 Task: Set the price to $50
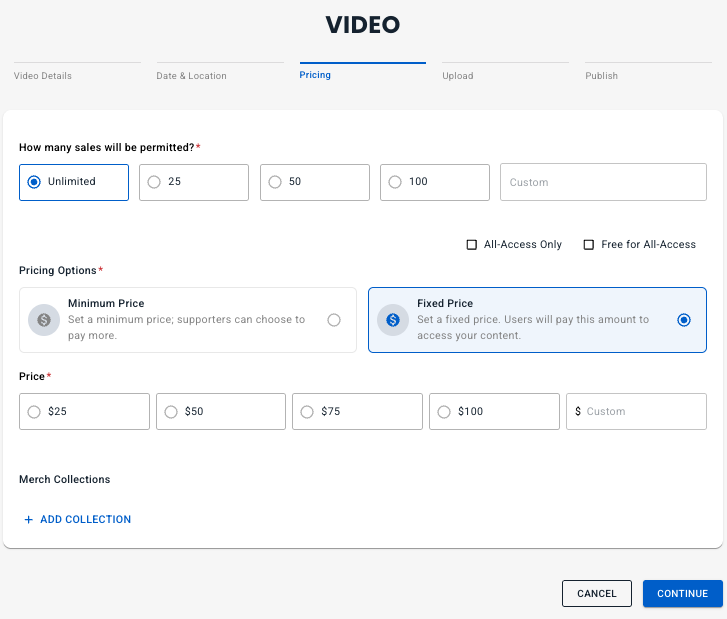point(171,412)
